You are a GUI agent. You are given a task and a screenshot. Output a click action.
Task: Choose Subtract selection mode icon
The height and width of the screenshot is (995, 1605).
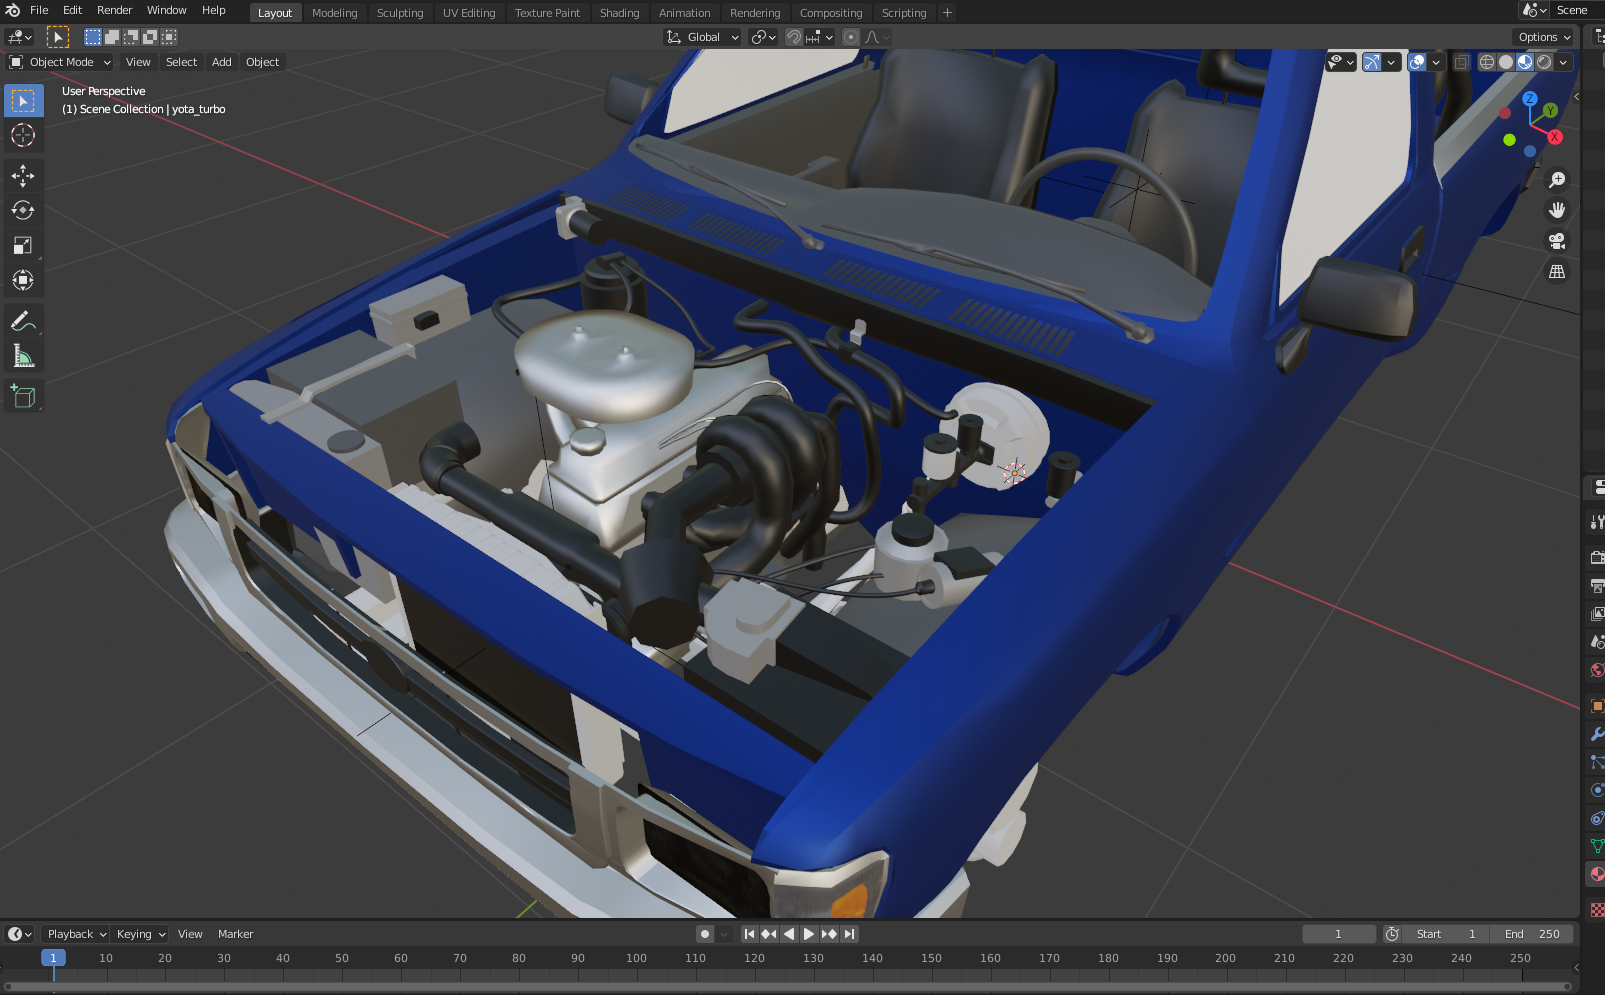(x=131, y=37)
